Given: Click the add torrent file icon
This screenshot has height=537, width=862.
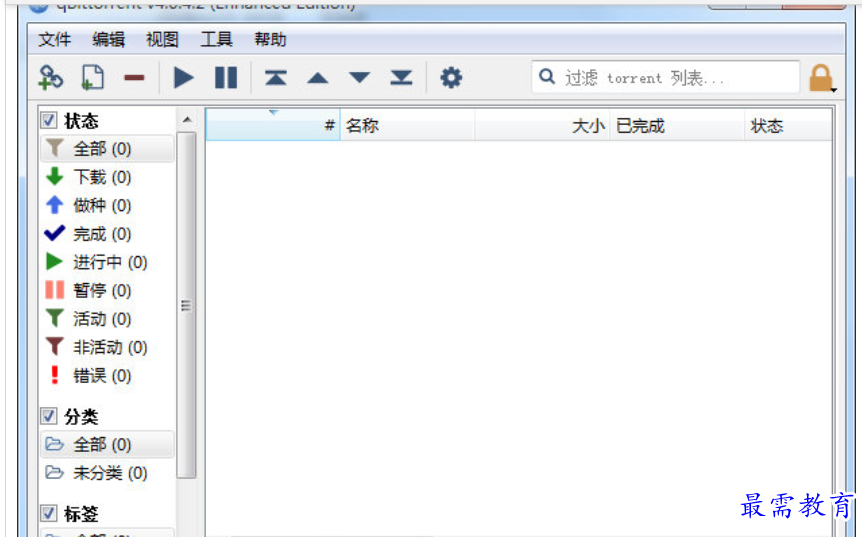Looking at the screenshot, I should click(x=92, y=77).
